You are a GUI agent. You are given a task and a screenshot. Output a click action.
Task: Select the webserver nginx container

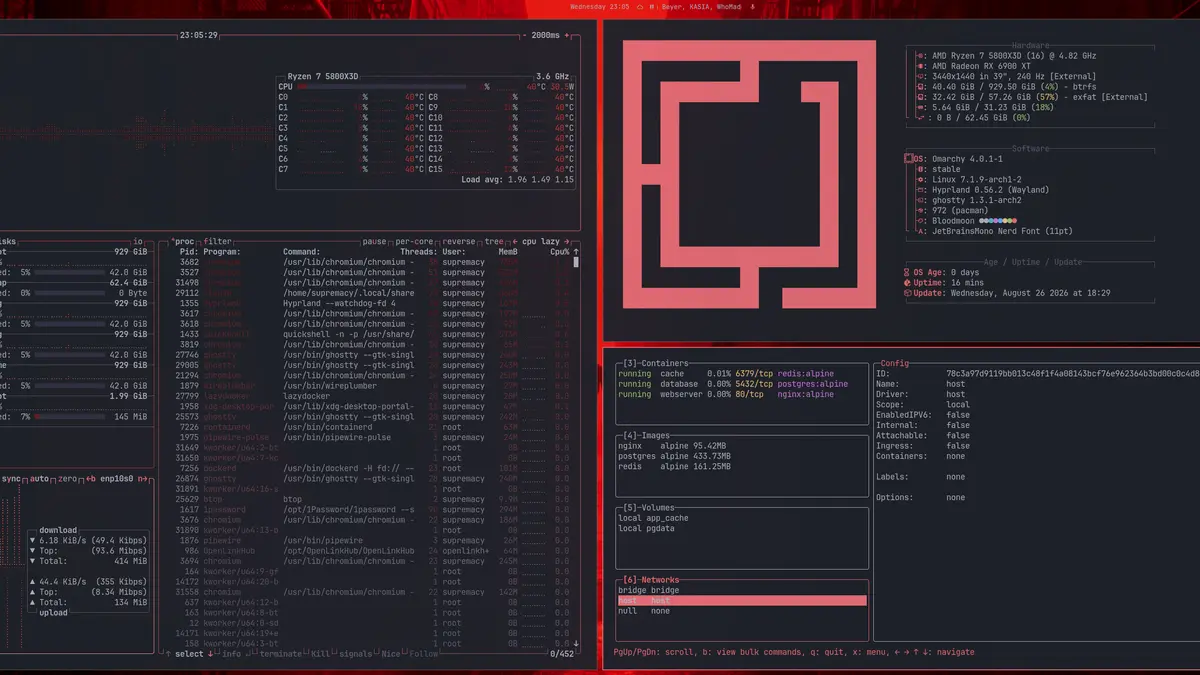pos(741,394)
